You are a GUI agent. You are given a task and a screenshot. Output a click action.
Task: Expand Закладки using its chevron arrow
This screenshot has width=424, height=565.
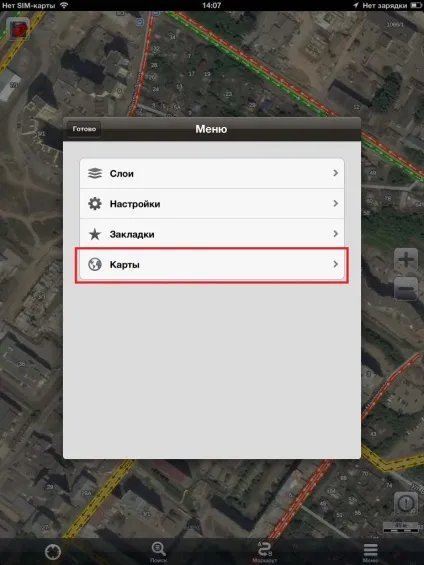tap(335, 234)
